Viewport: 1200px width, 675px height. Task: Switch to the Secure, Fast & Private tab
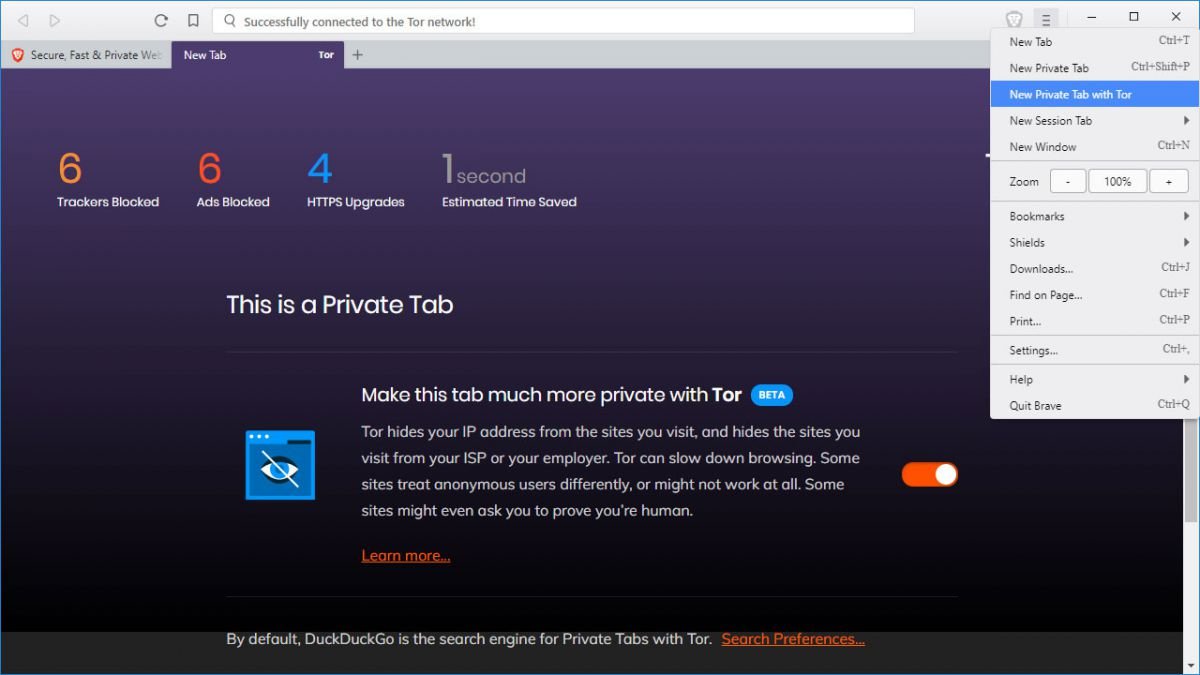[x=86, y=55]
